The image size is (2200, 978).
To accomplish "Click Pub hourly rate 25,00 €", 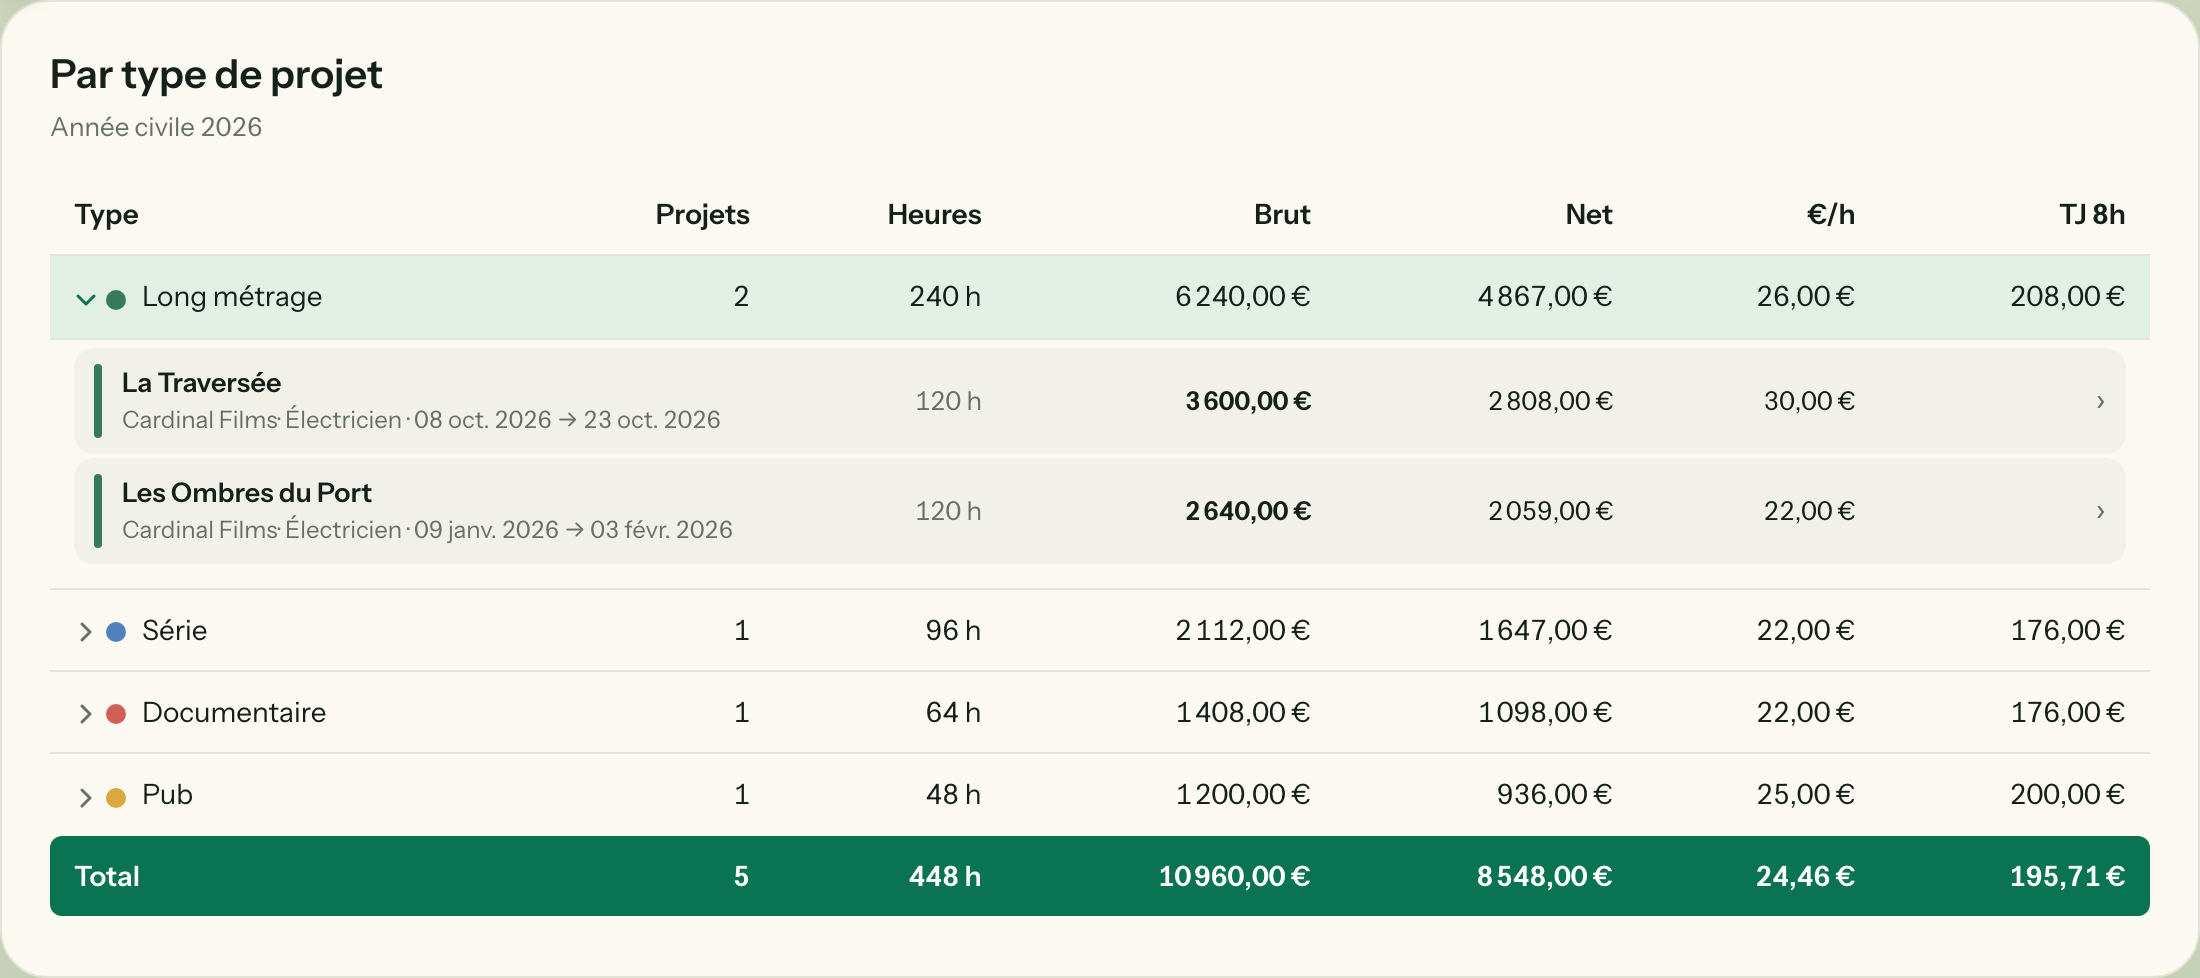I will [x=1806, y=794].
